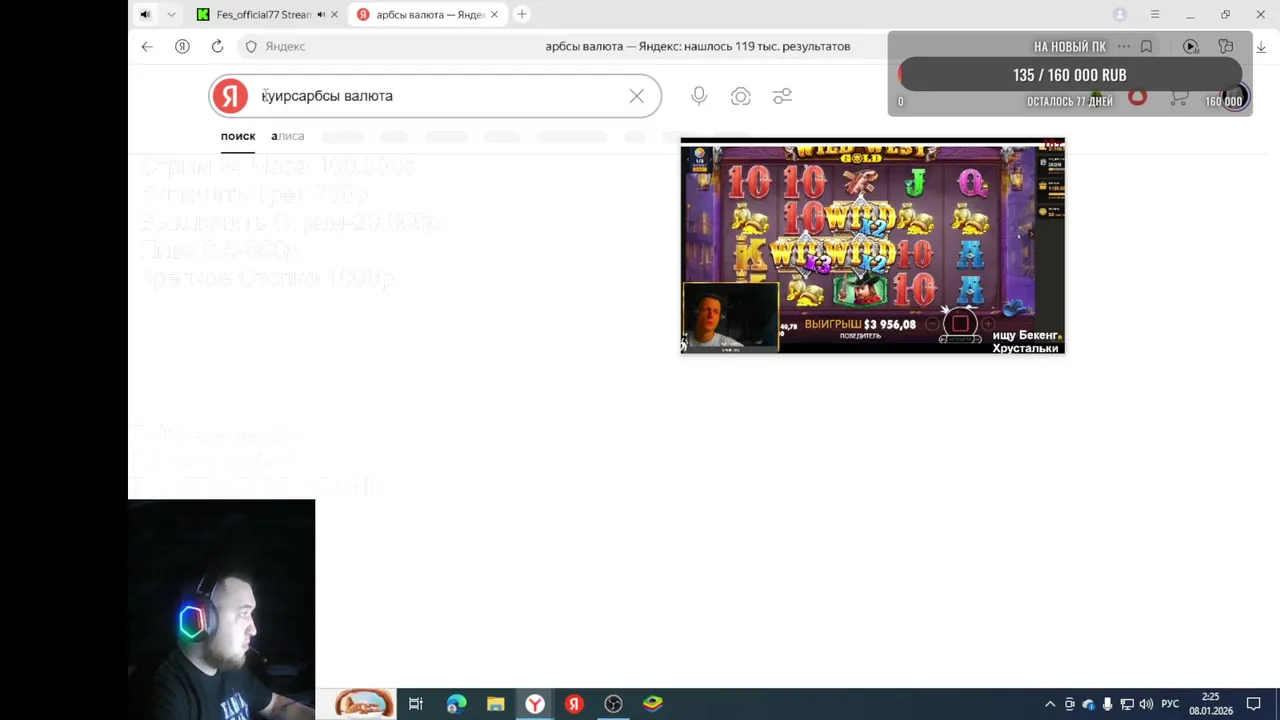This screenshot has height=720, width=1280.
Task: Bookmark the page with bookmark icon
Action: [x=1146, y=46]
